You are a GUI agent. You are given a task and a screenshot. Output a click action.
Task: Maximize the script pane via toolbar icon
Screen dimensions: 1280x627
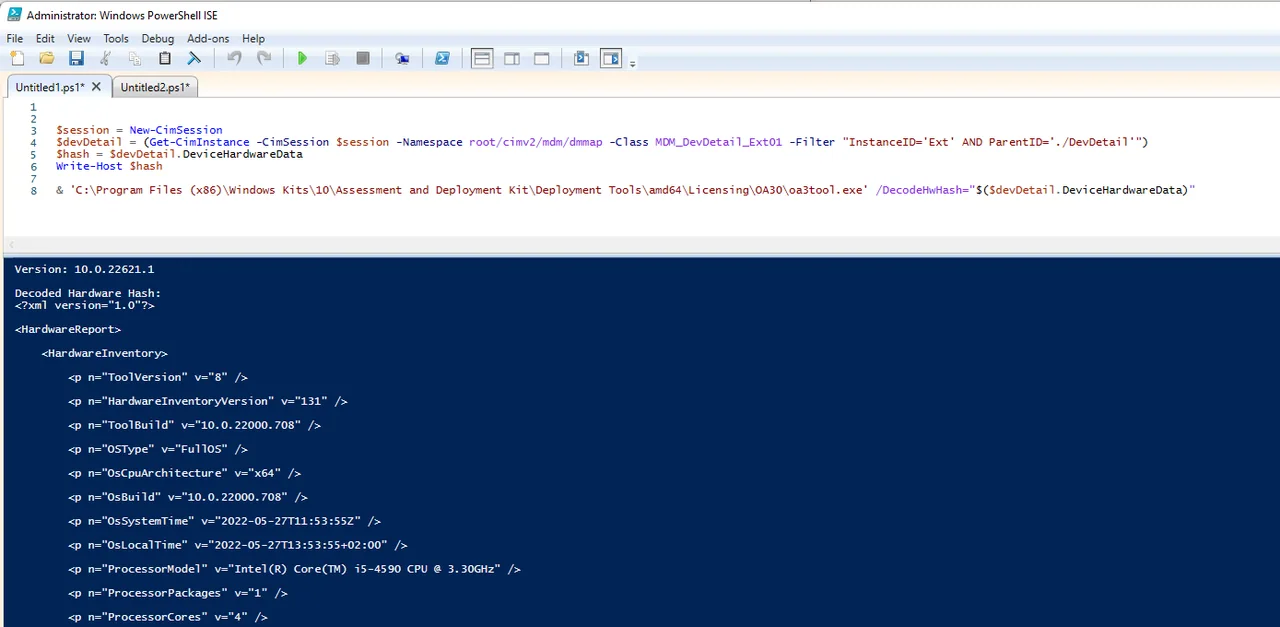click(542, 59)
